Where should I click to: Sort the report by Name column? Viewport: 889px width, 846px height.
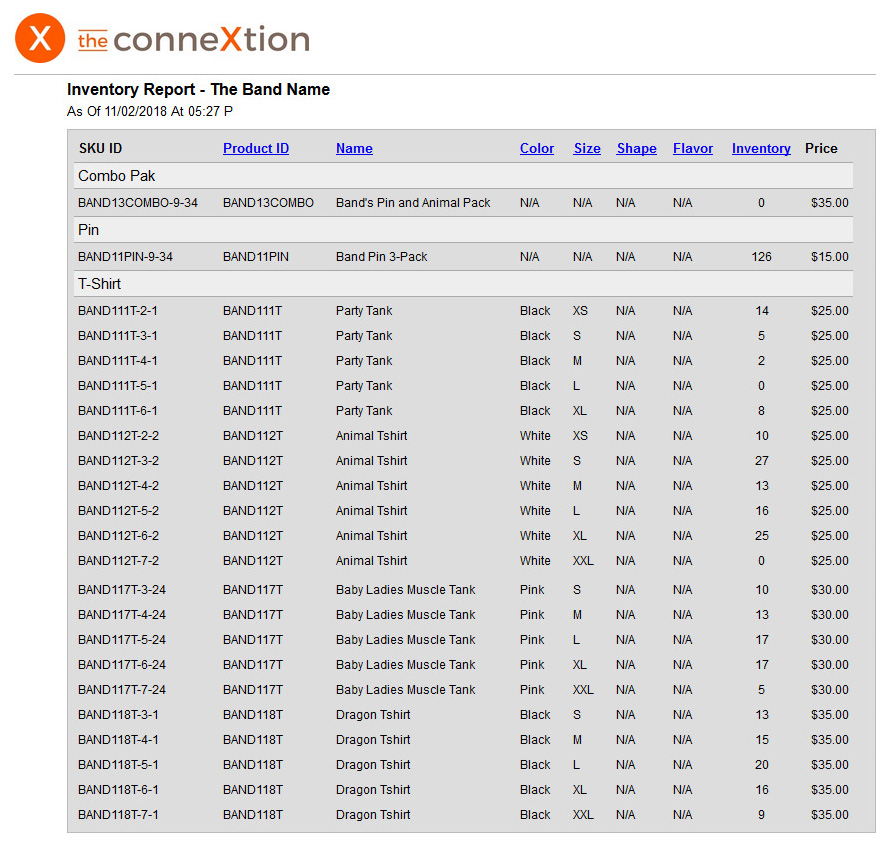click(x=354, y=149)
